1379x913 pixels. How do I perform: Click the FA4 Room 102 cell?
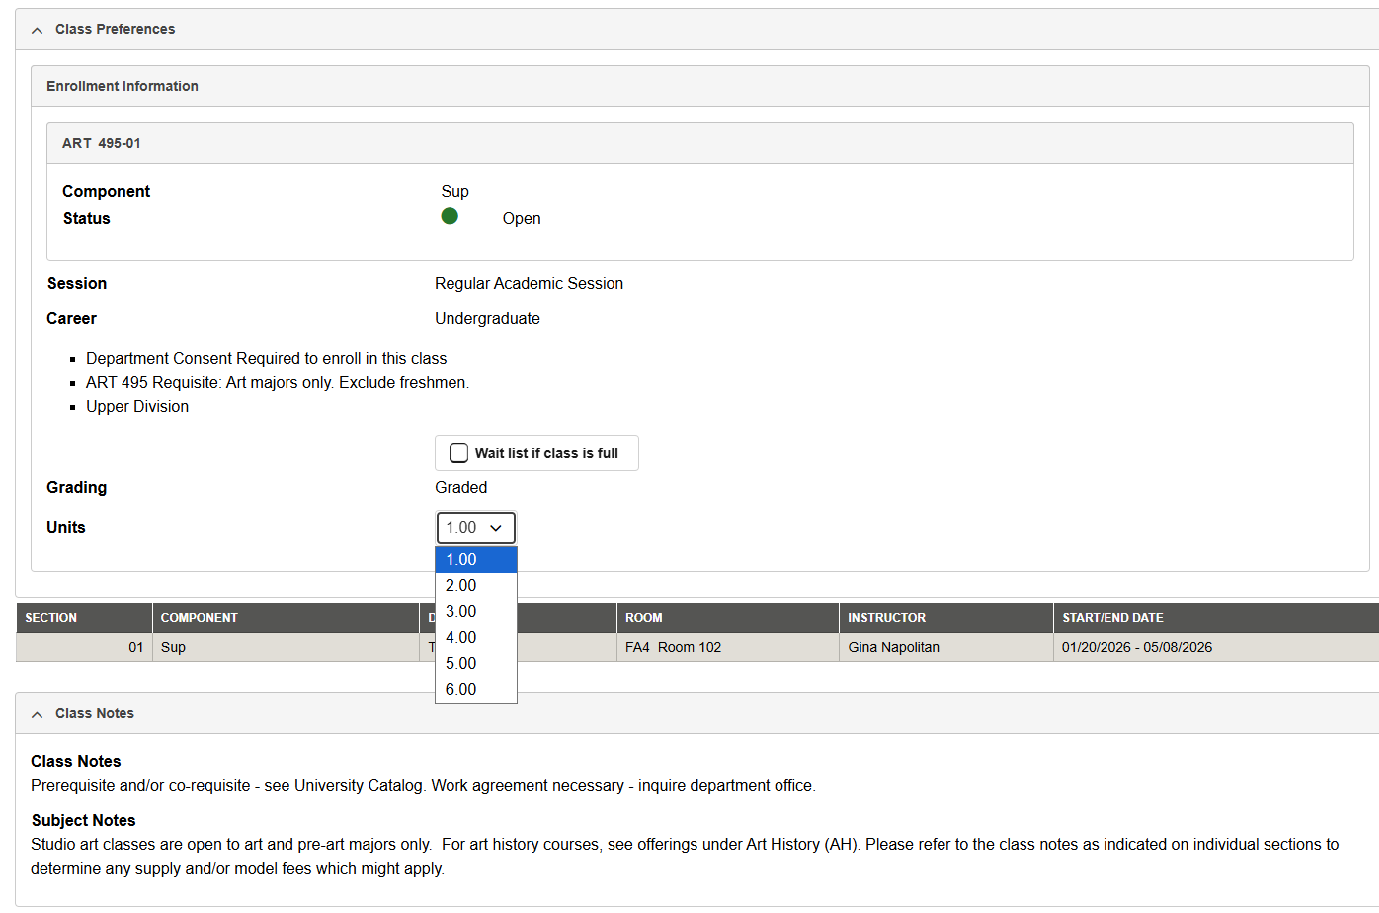(x=673, y=647)
